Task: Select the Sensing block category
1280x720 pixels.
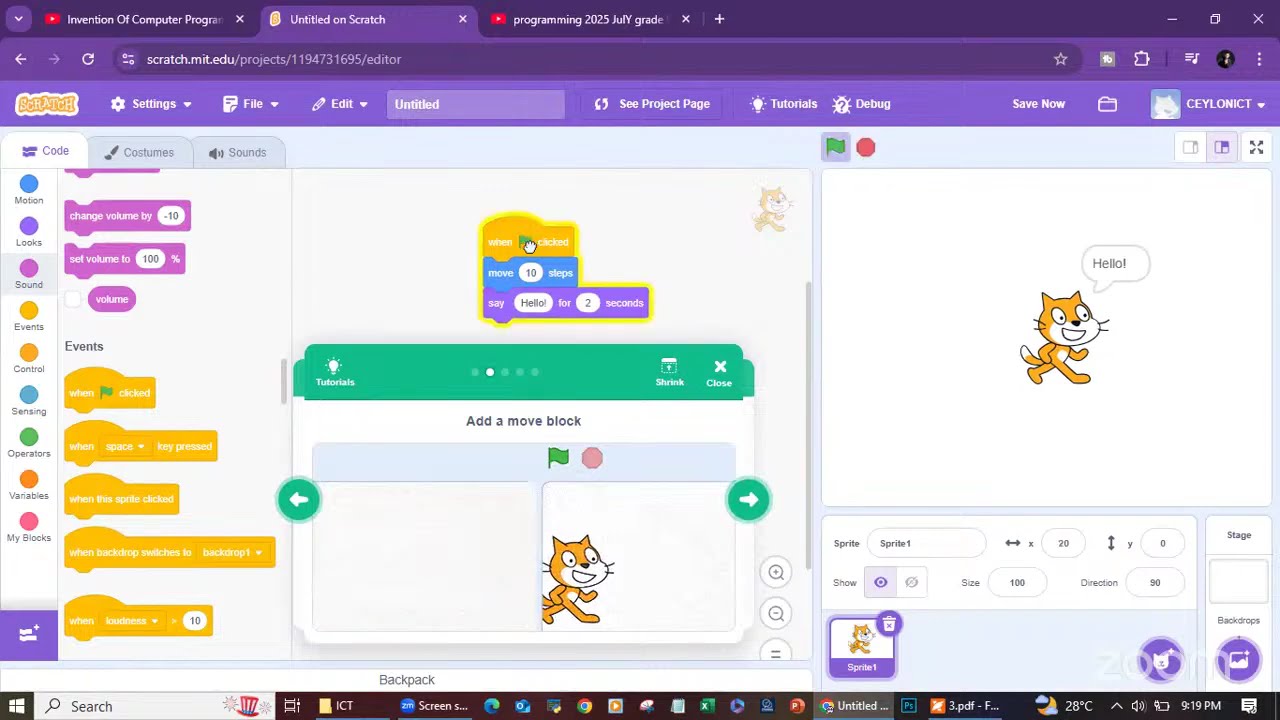Action: point(29,400)
